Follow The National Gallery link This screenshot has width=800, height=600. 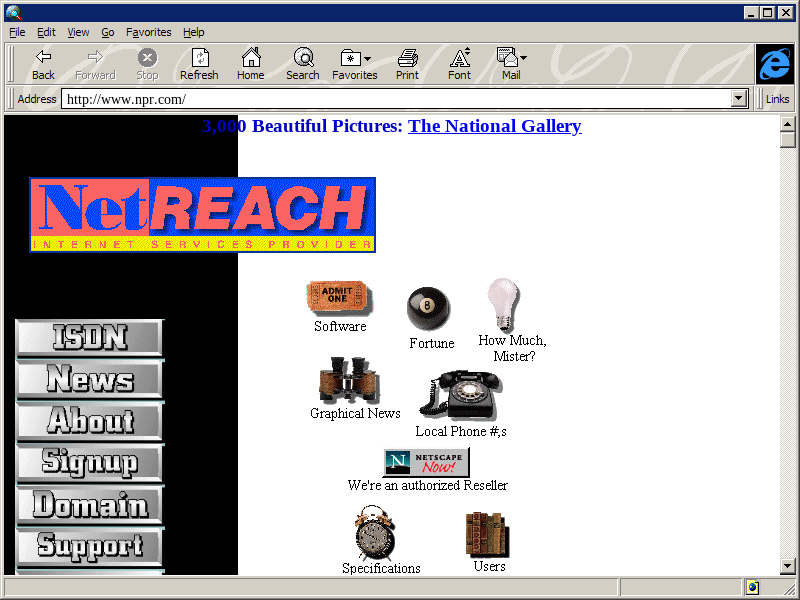(x=494, y=126)
